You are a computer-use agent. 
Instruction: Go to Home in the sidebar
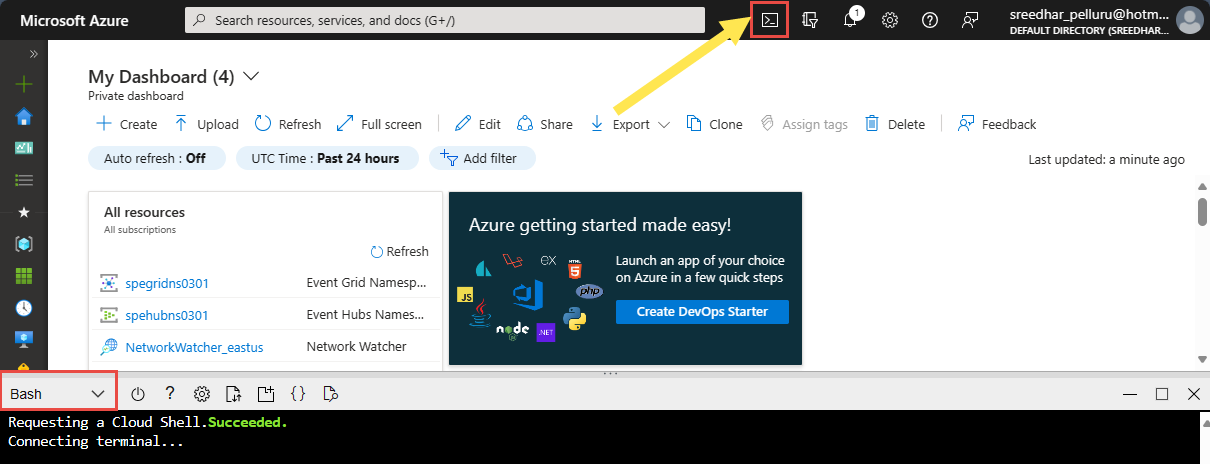pos(24,117)
